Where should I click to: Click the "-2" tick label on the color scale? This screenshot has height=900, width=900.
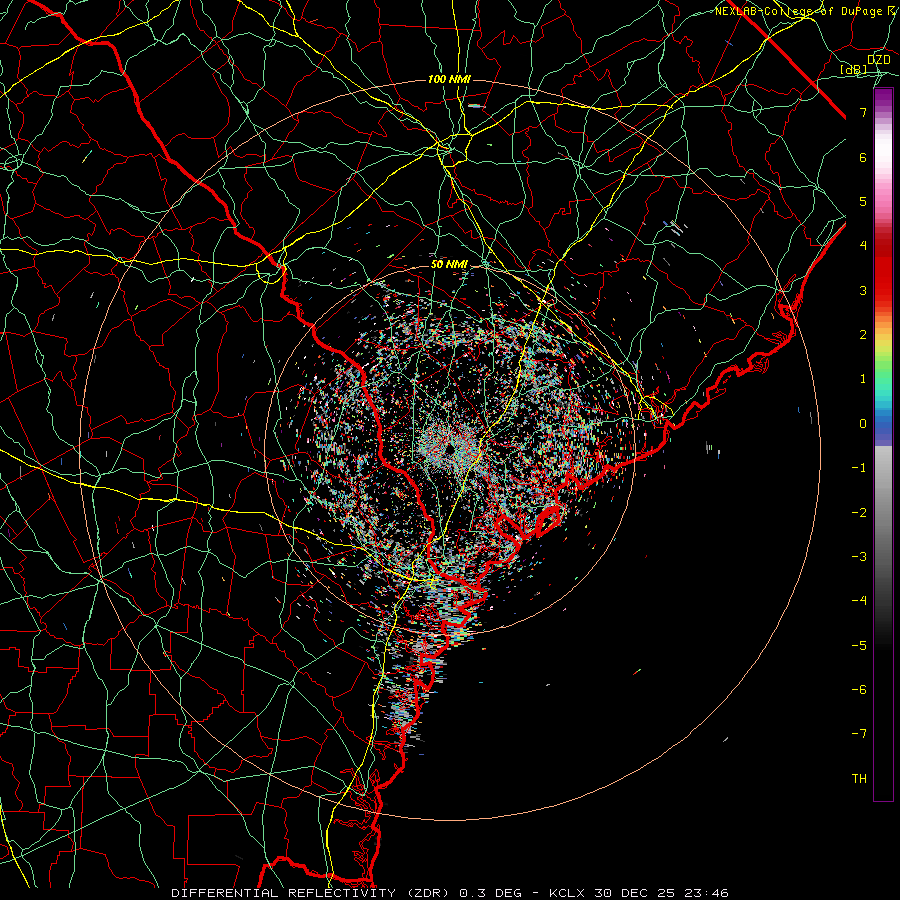(x=859, y=513)
